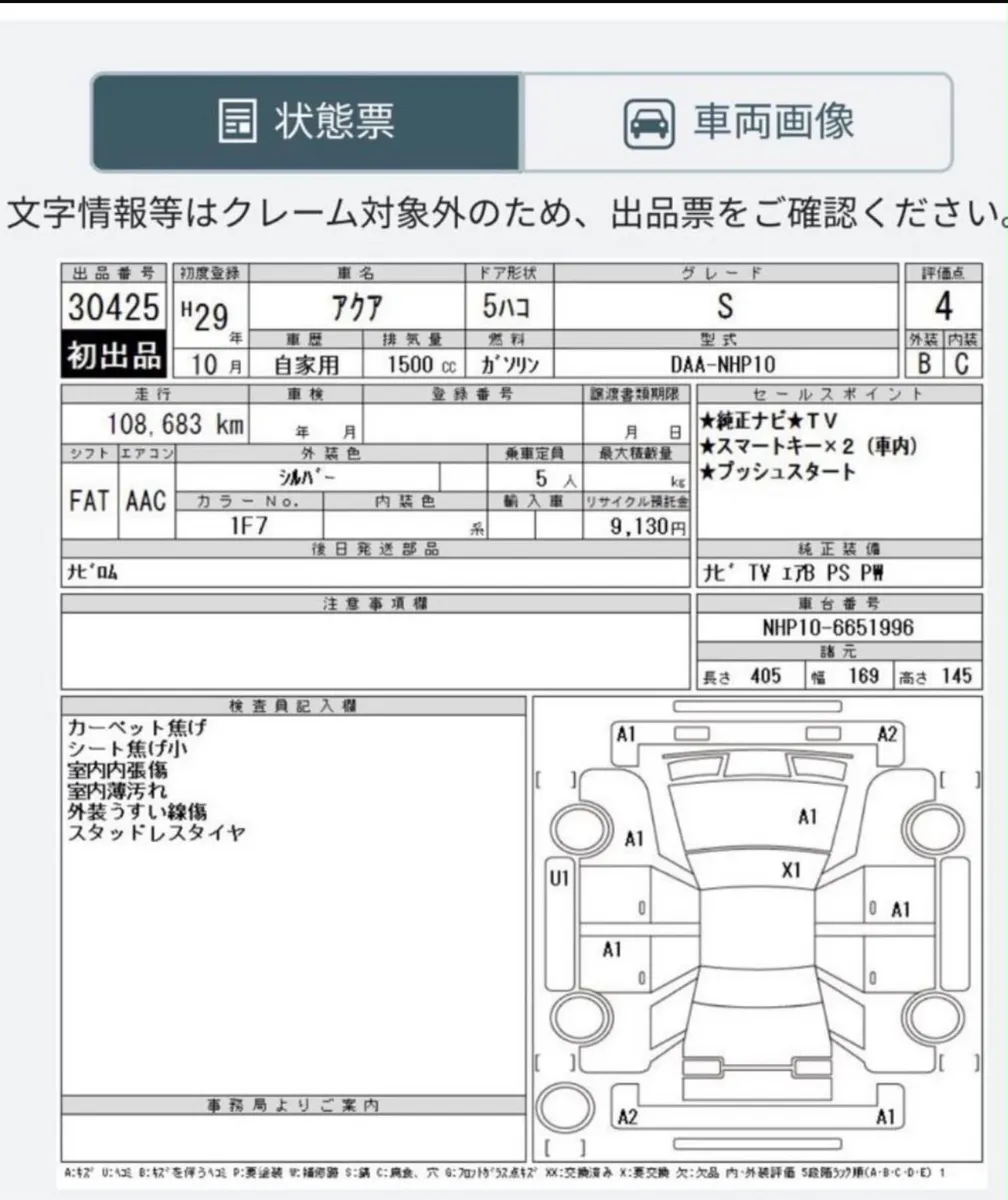The height and width of the screenshot is (1200, 1008).
Task: Select the 室内薄汚れ inspector note
Action: pyautogui.click(x=116, y=791)
